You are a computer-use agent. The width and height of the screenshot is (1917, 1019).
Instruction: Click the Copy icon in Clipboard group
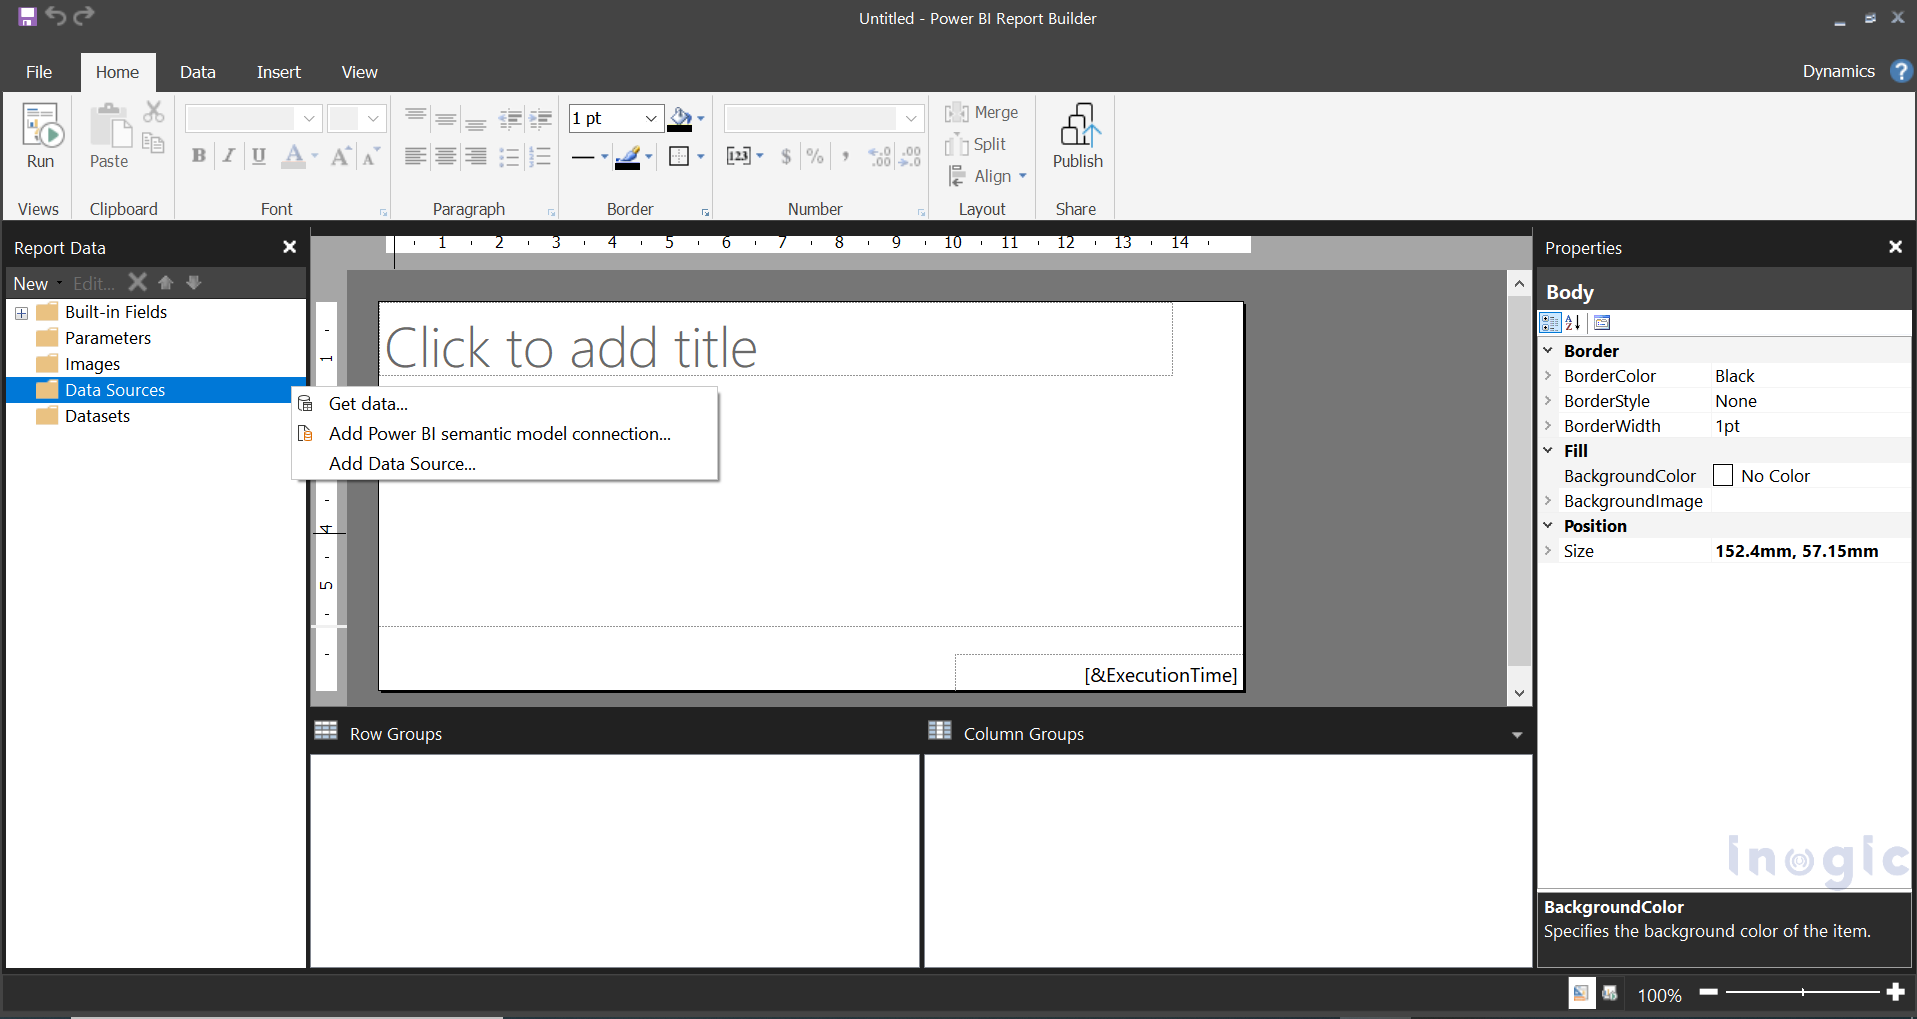[153, 144]
